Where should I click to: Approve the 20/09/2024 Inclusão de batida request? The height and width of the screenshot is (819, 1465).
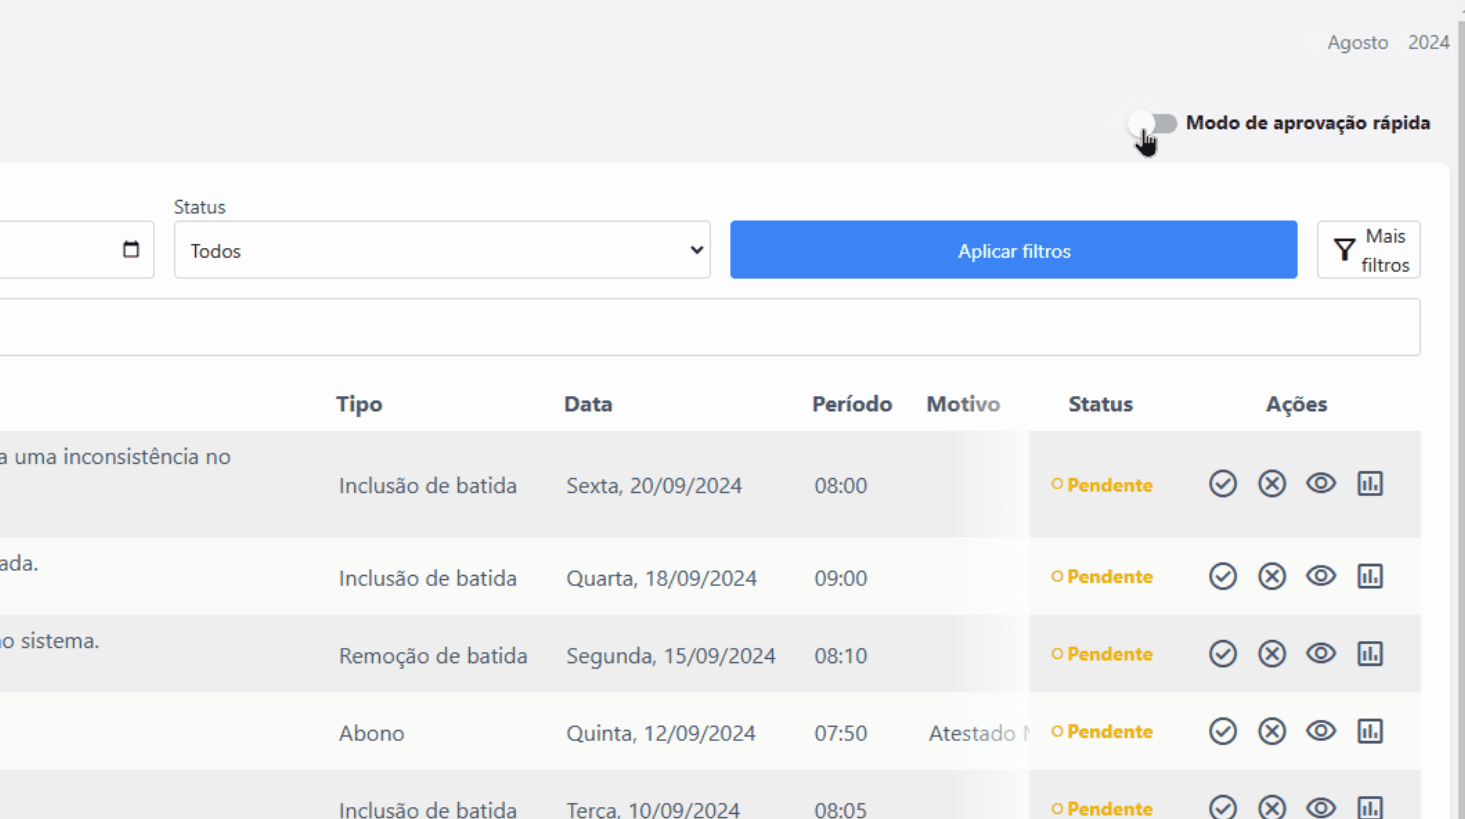tap(1222, 484)
